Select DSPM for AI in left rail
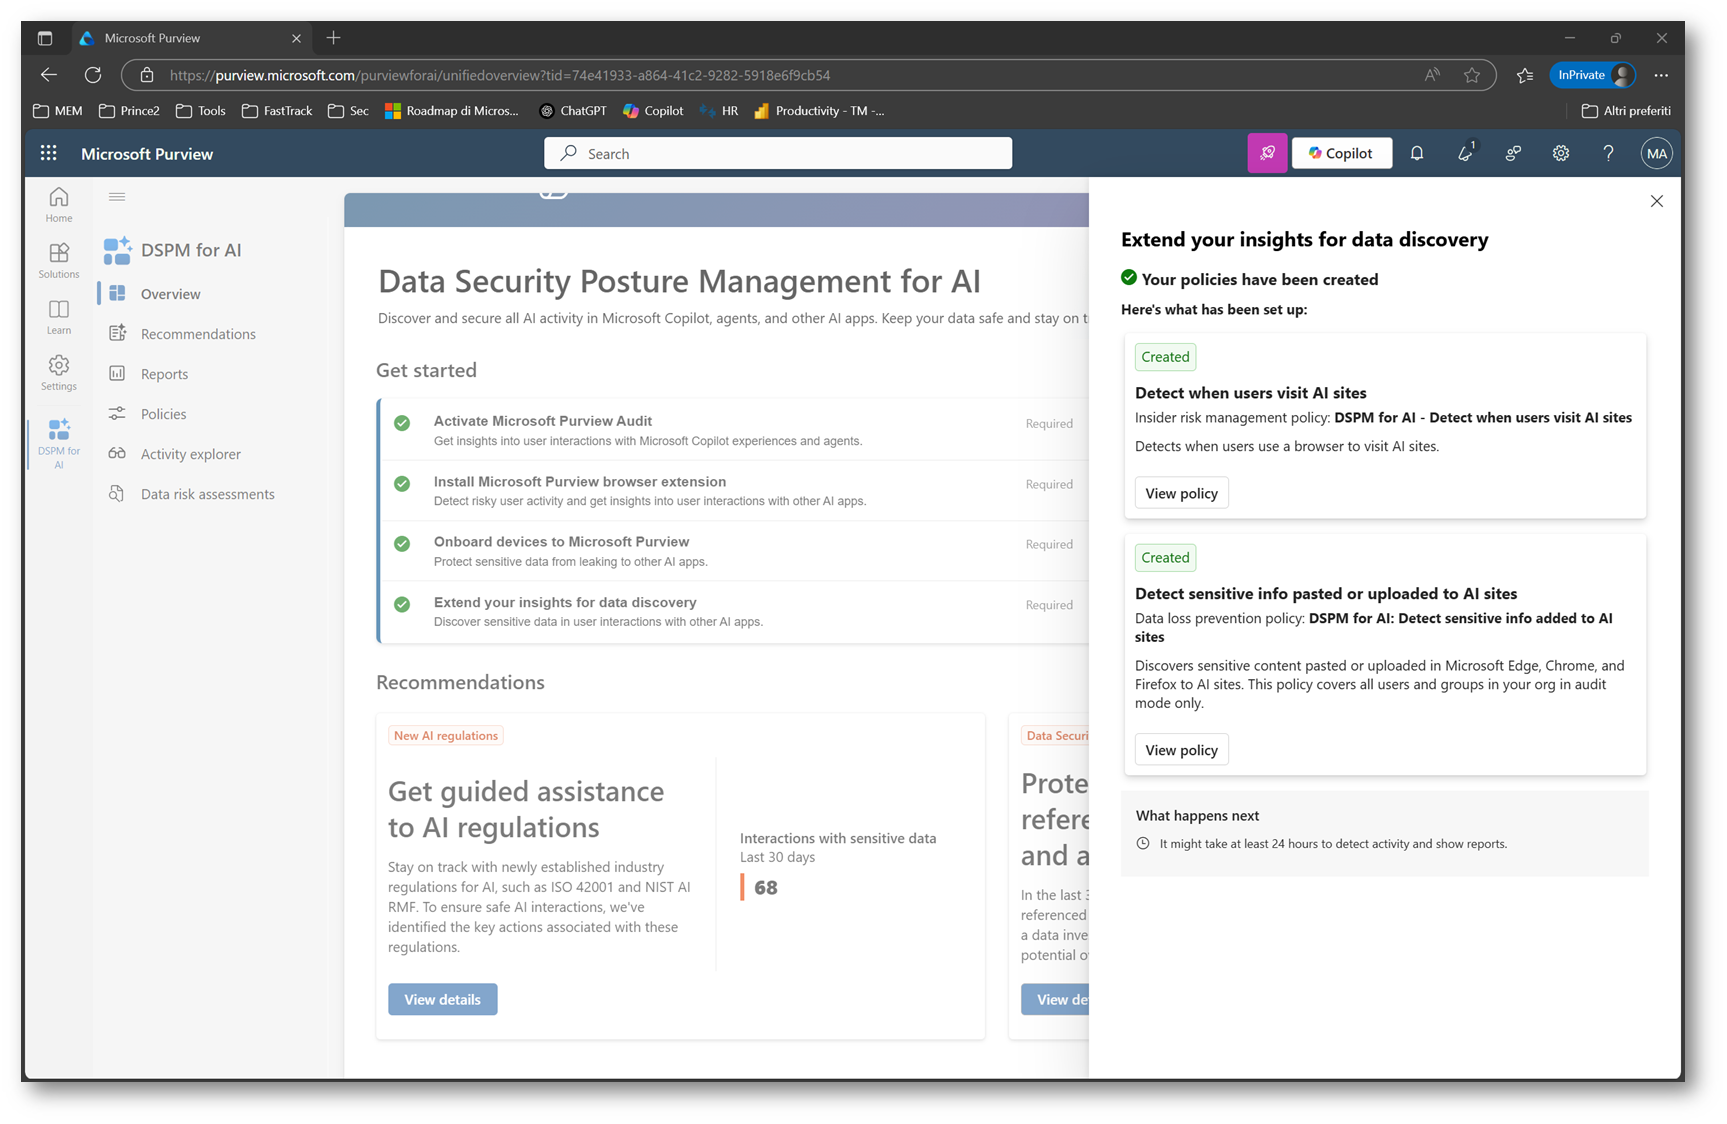Image resolution: width=1727 pixels, height=1124 pixels. 59,442
